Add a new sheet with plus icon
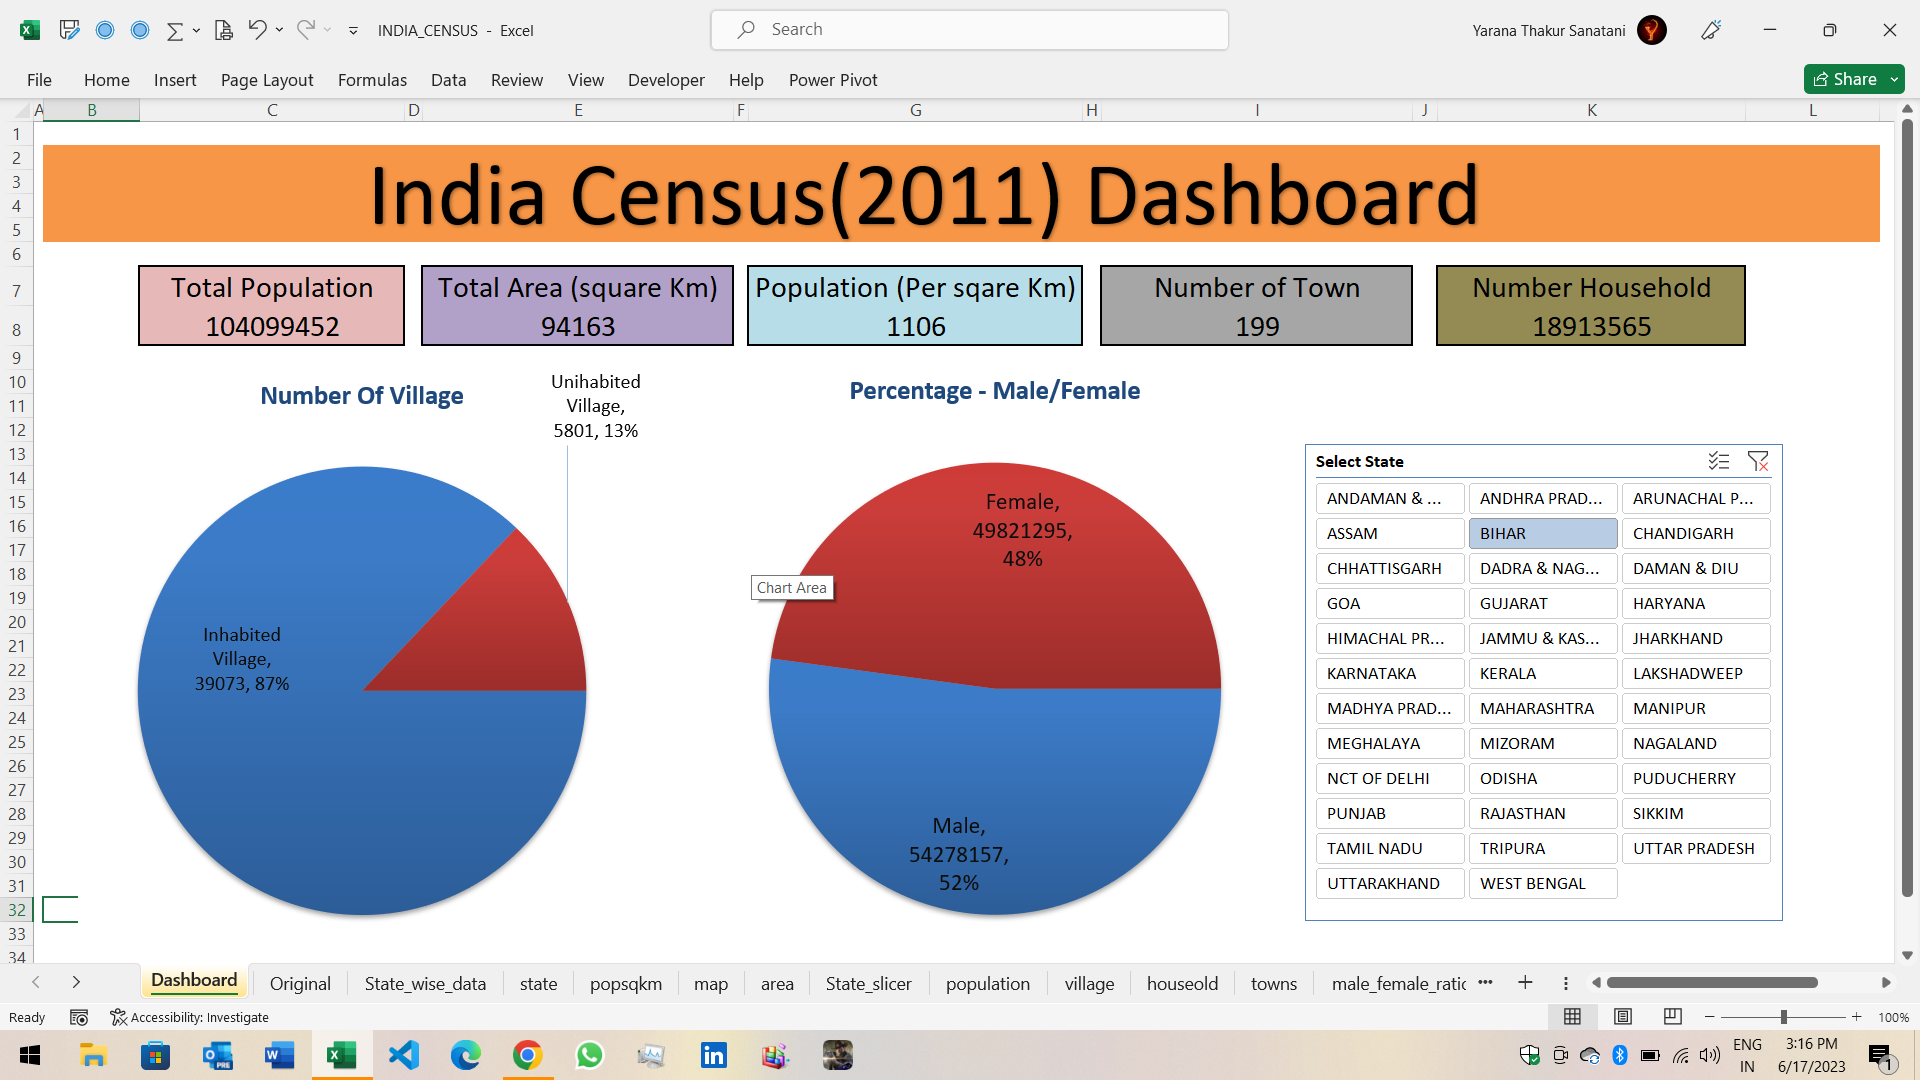Image resolution: width=1920 pixels, height=1080 pixels. point(1525,983)
